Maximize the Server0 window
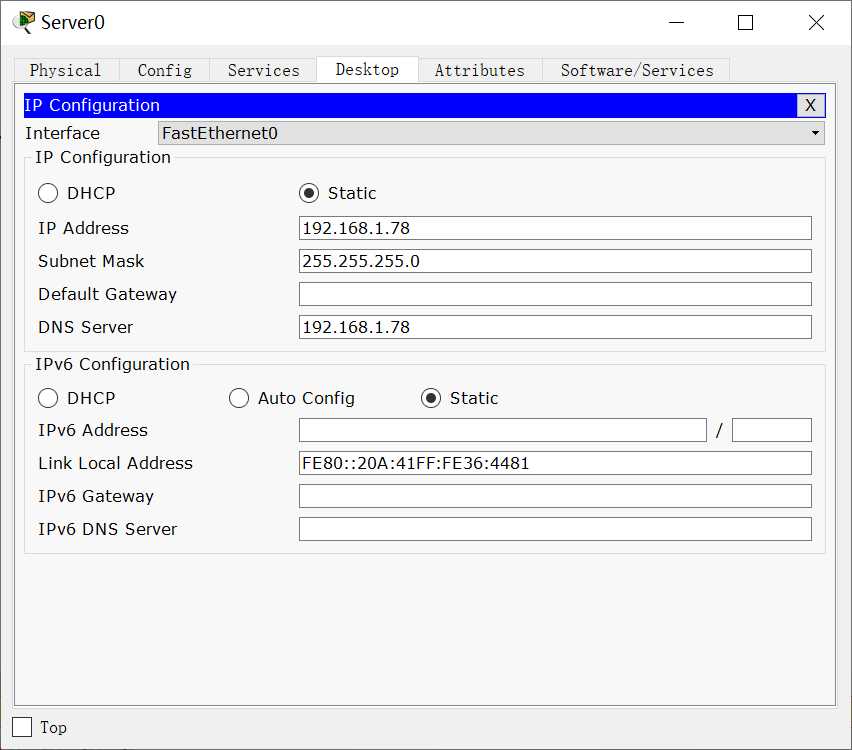852x750 pixels. pos(746,22)
